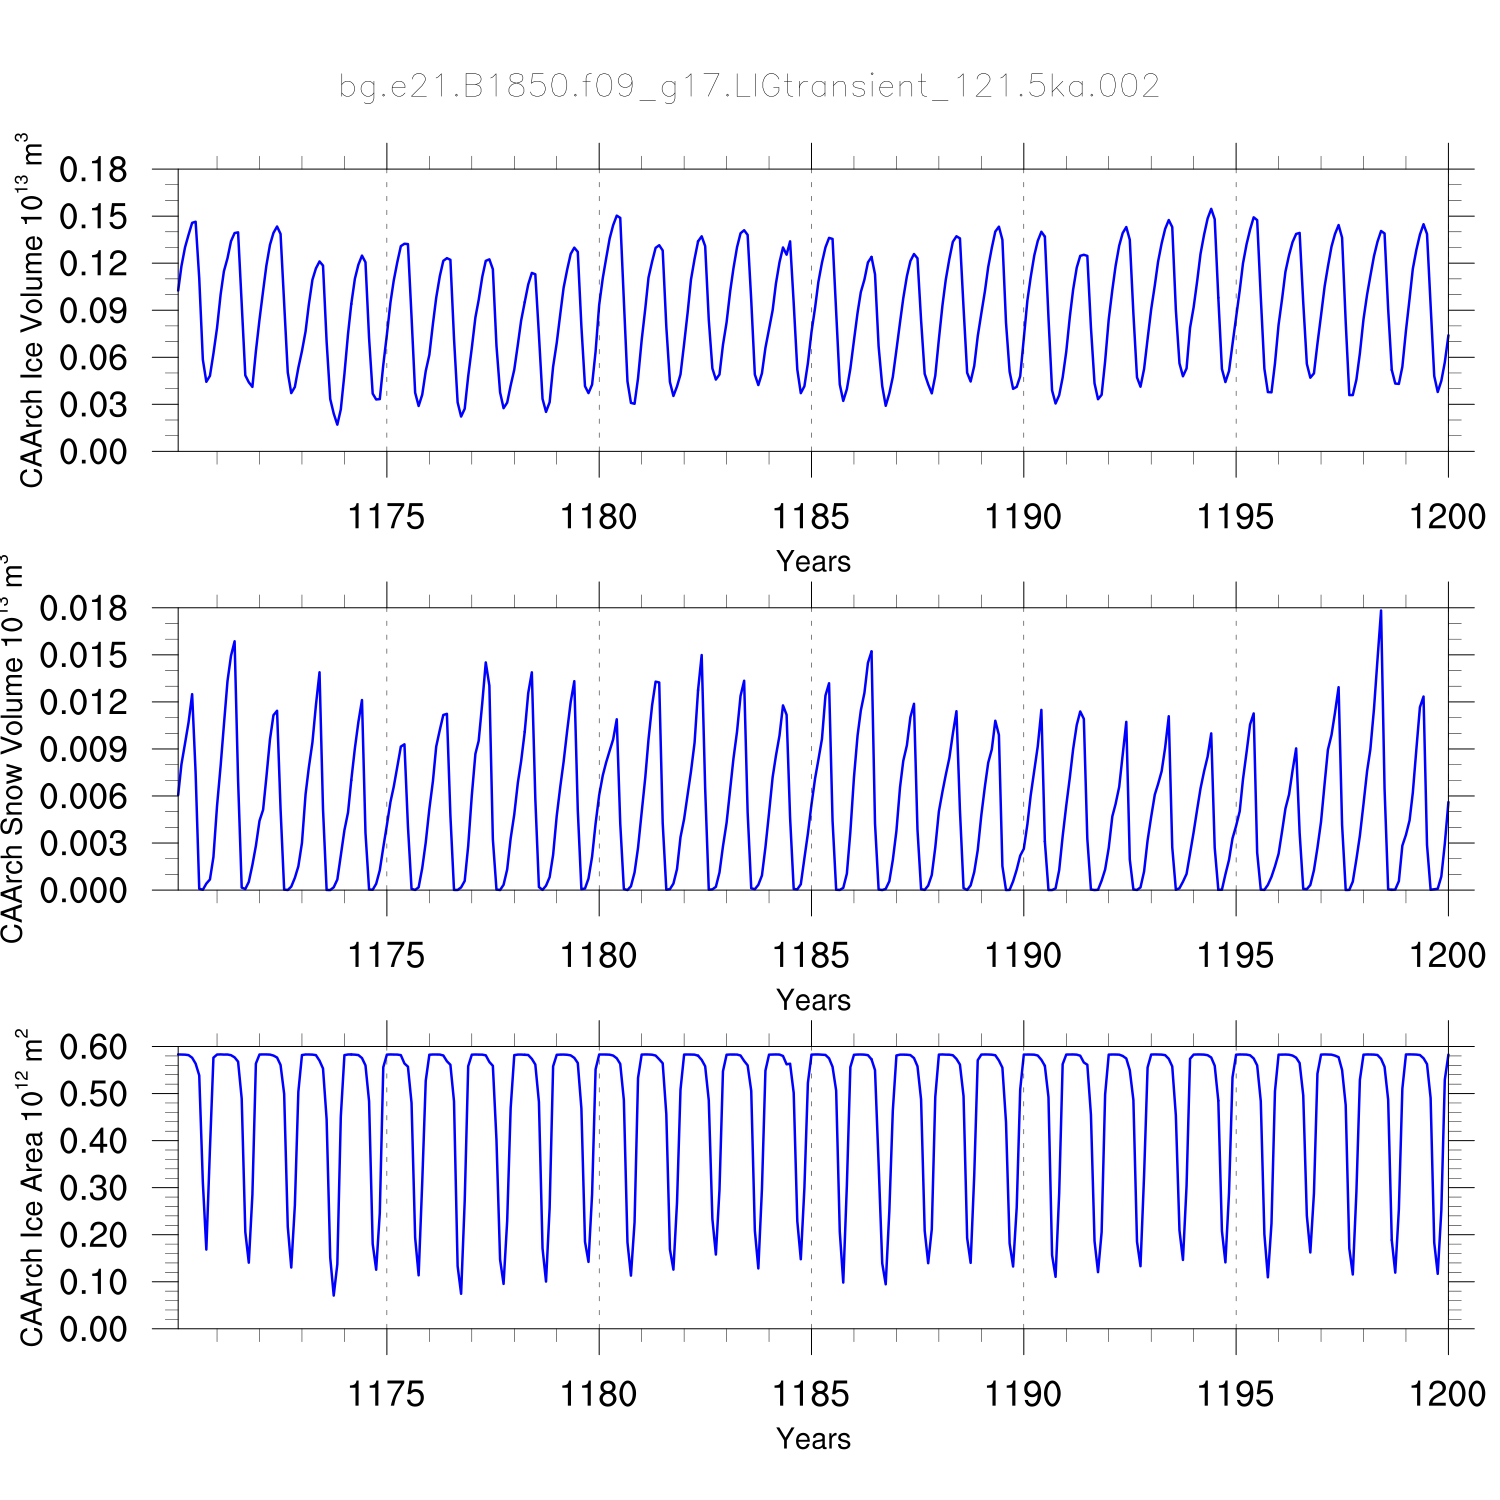Click the plot title text at the top
The height and width of the screenshot is (1500, 1500).
pyautogui.click(x=749, y=87)
